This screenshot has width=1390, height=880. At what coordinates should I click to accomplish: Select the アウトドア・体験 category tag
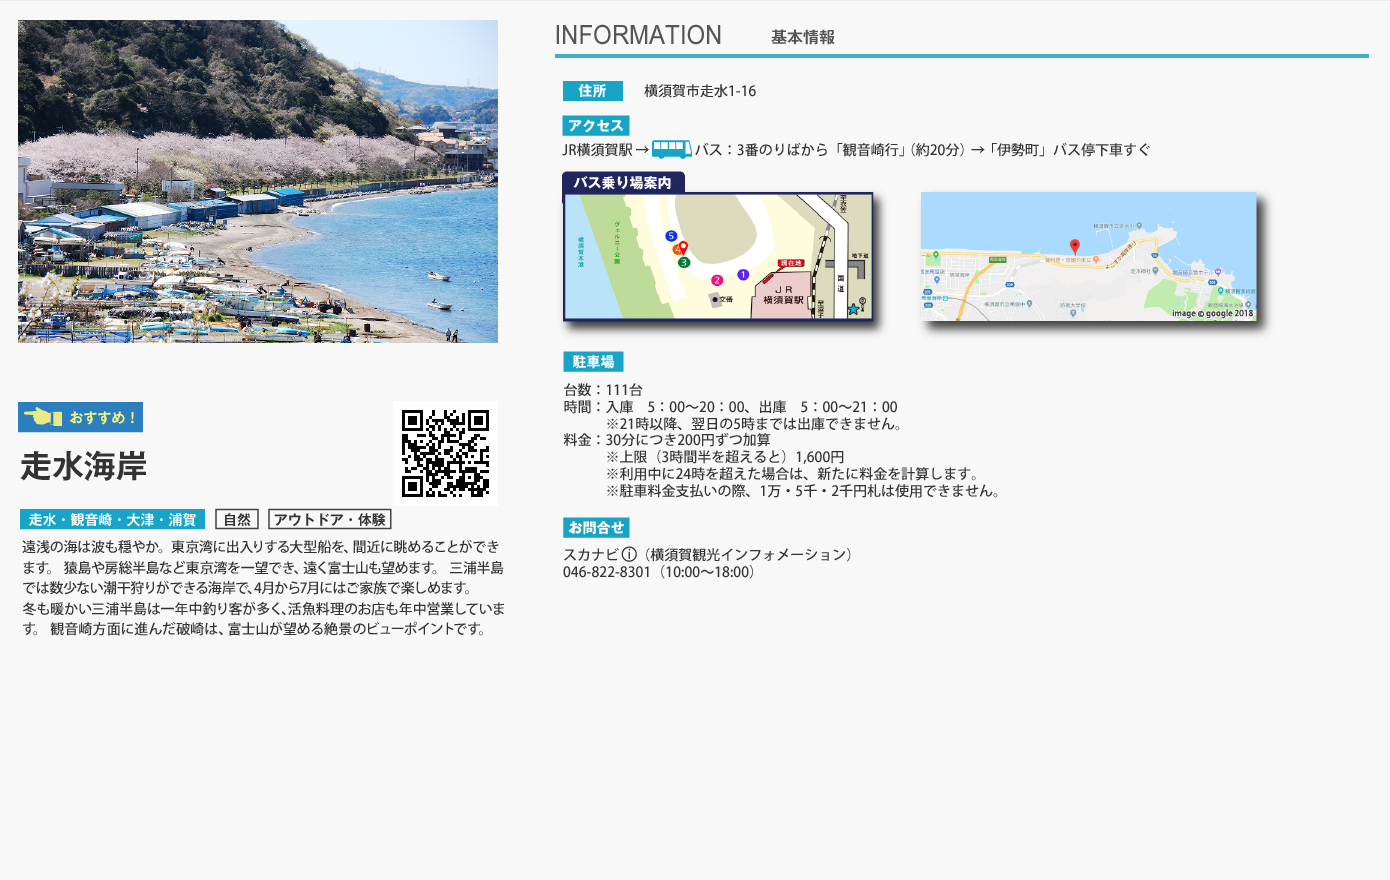point(329,519)
